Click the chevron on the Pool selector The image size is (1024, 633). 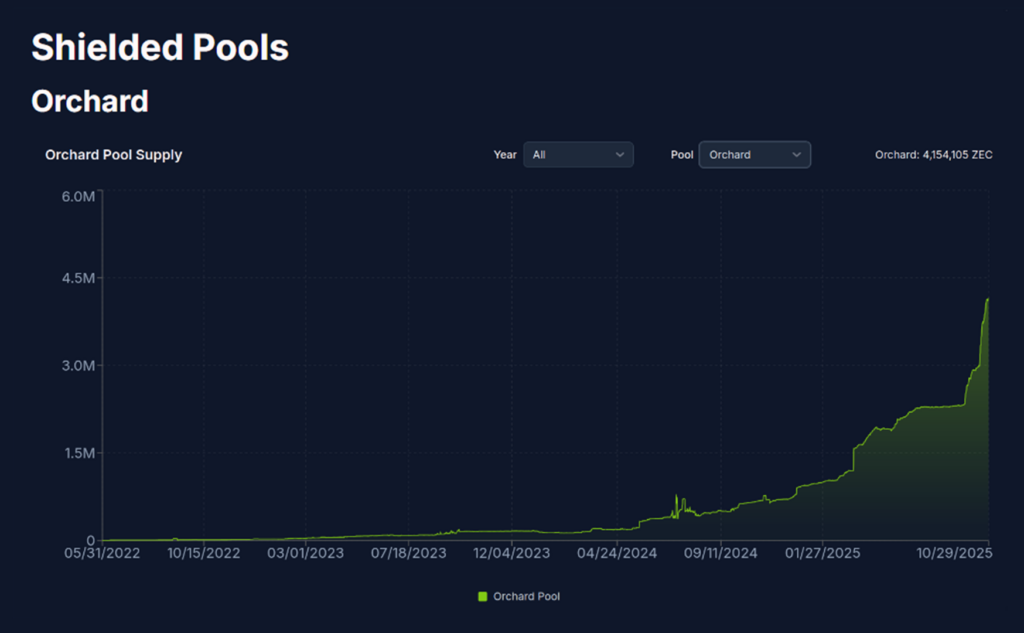click(x=796, y=155)
